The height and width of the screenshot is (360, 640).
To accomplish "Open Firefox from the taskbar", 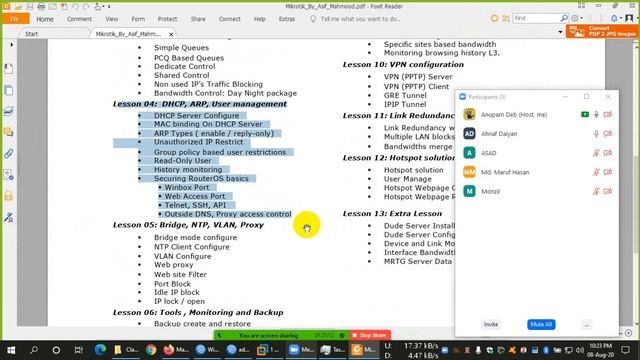I will (176, 350).
